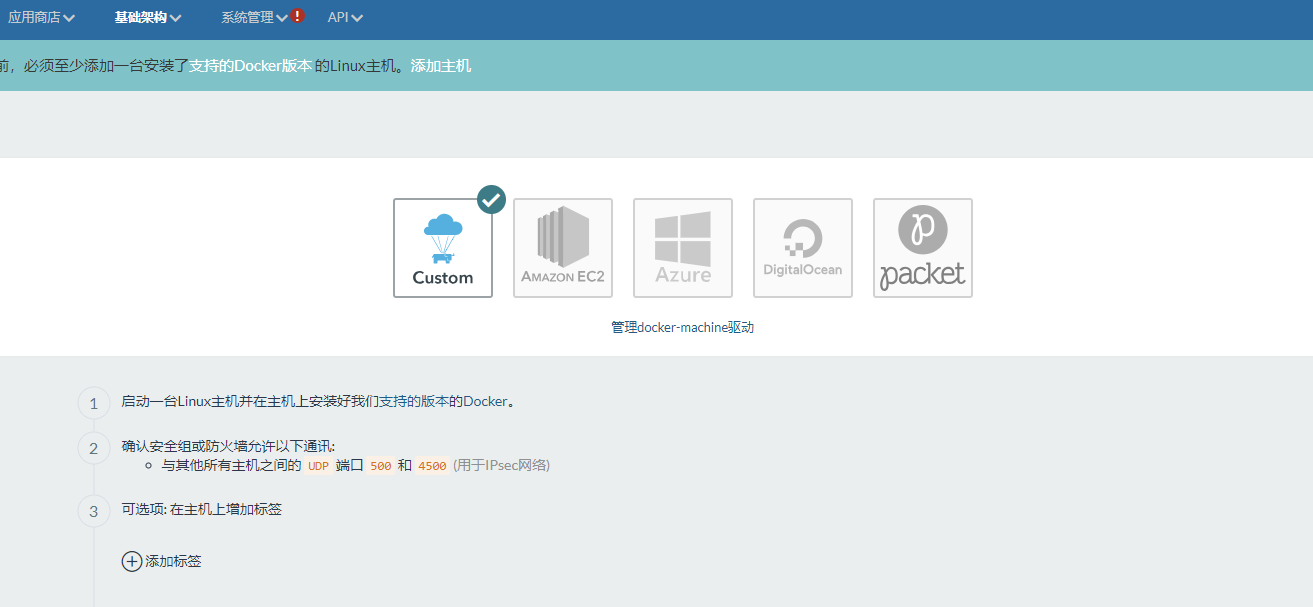Click the step 1 number circle
This screenshot has width=1313, height=607.
point(94,403)
